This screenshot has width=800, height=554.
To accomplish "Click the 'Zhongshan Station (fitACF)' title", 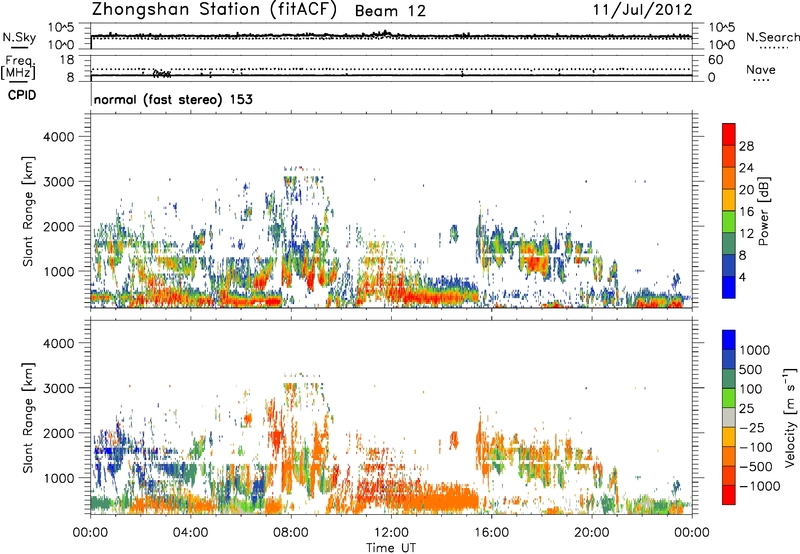I will coord(214,10).
